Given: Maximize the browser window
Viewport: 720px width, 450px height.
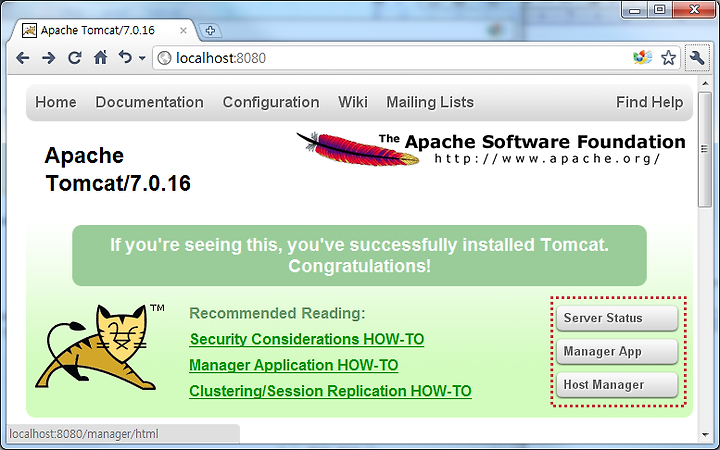Looking at the screenshot, I should pyautogui.click(x=659, y=10).
